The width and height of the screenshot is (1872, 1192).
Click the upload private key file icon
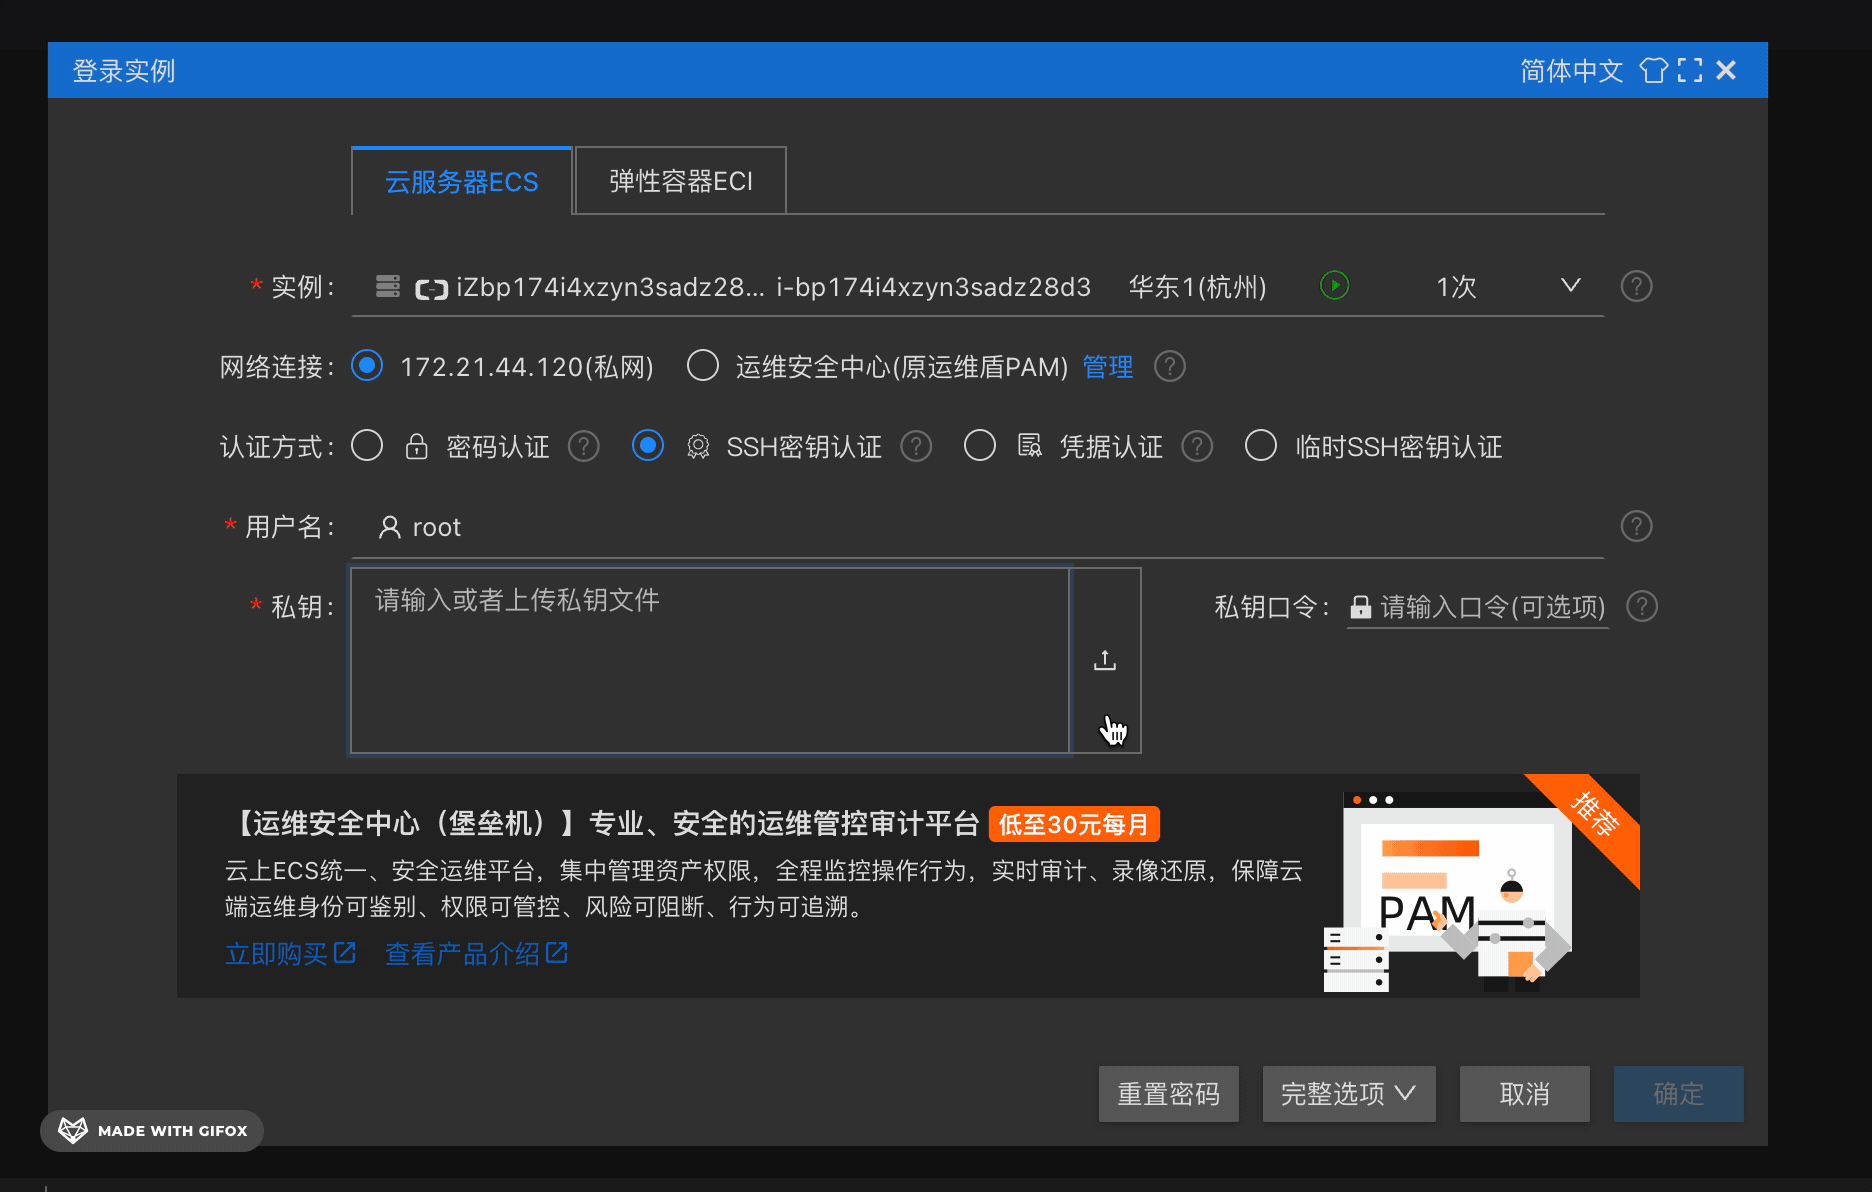tap(1105, 660)
